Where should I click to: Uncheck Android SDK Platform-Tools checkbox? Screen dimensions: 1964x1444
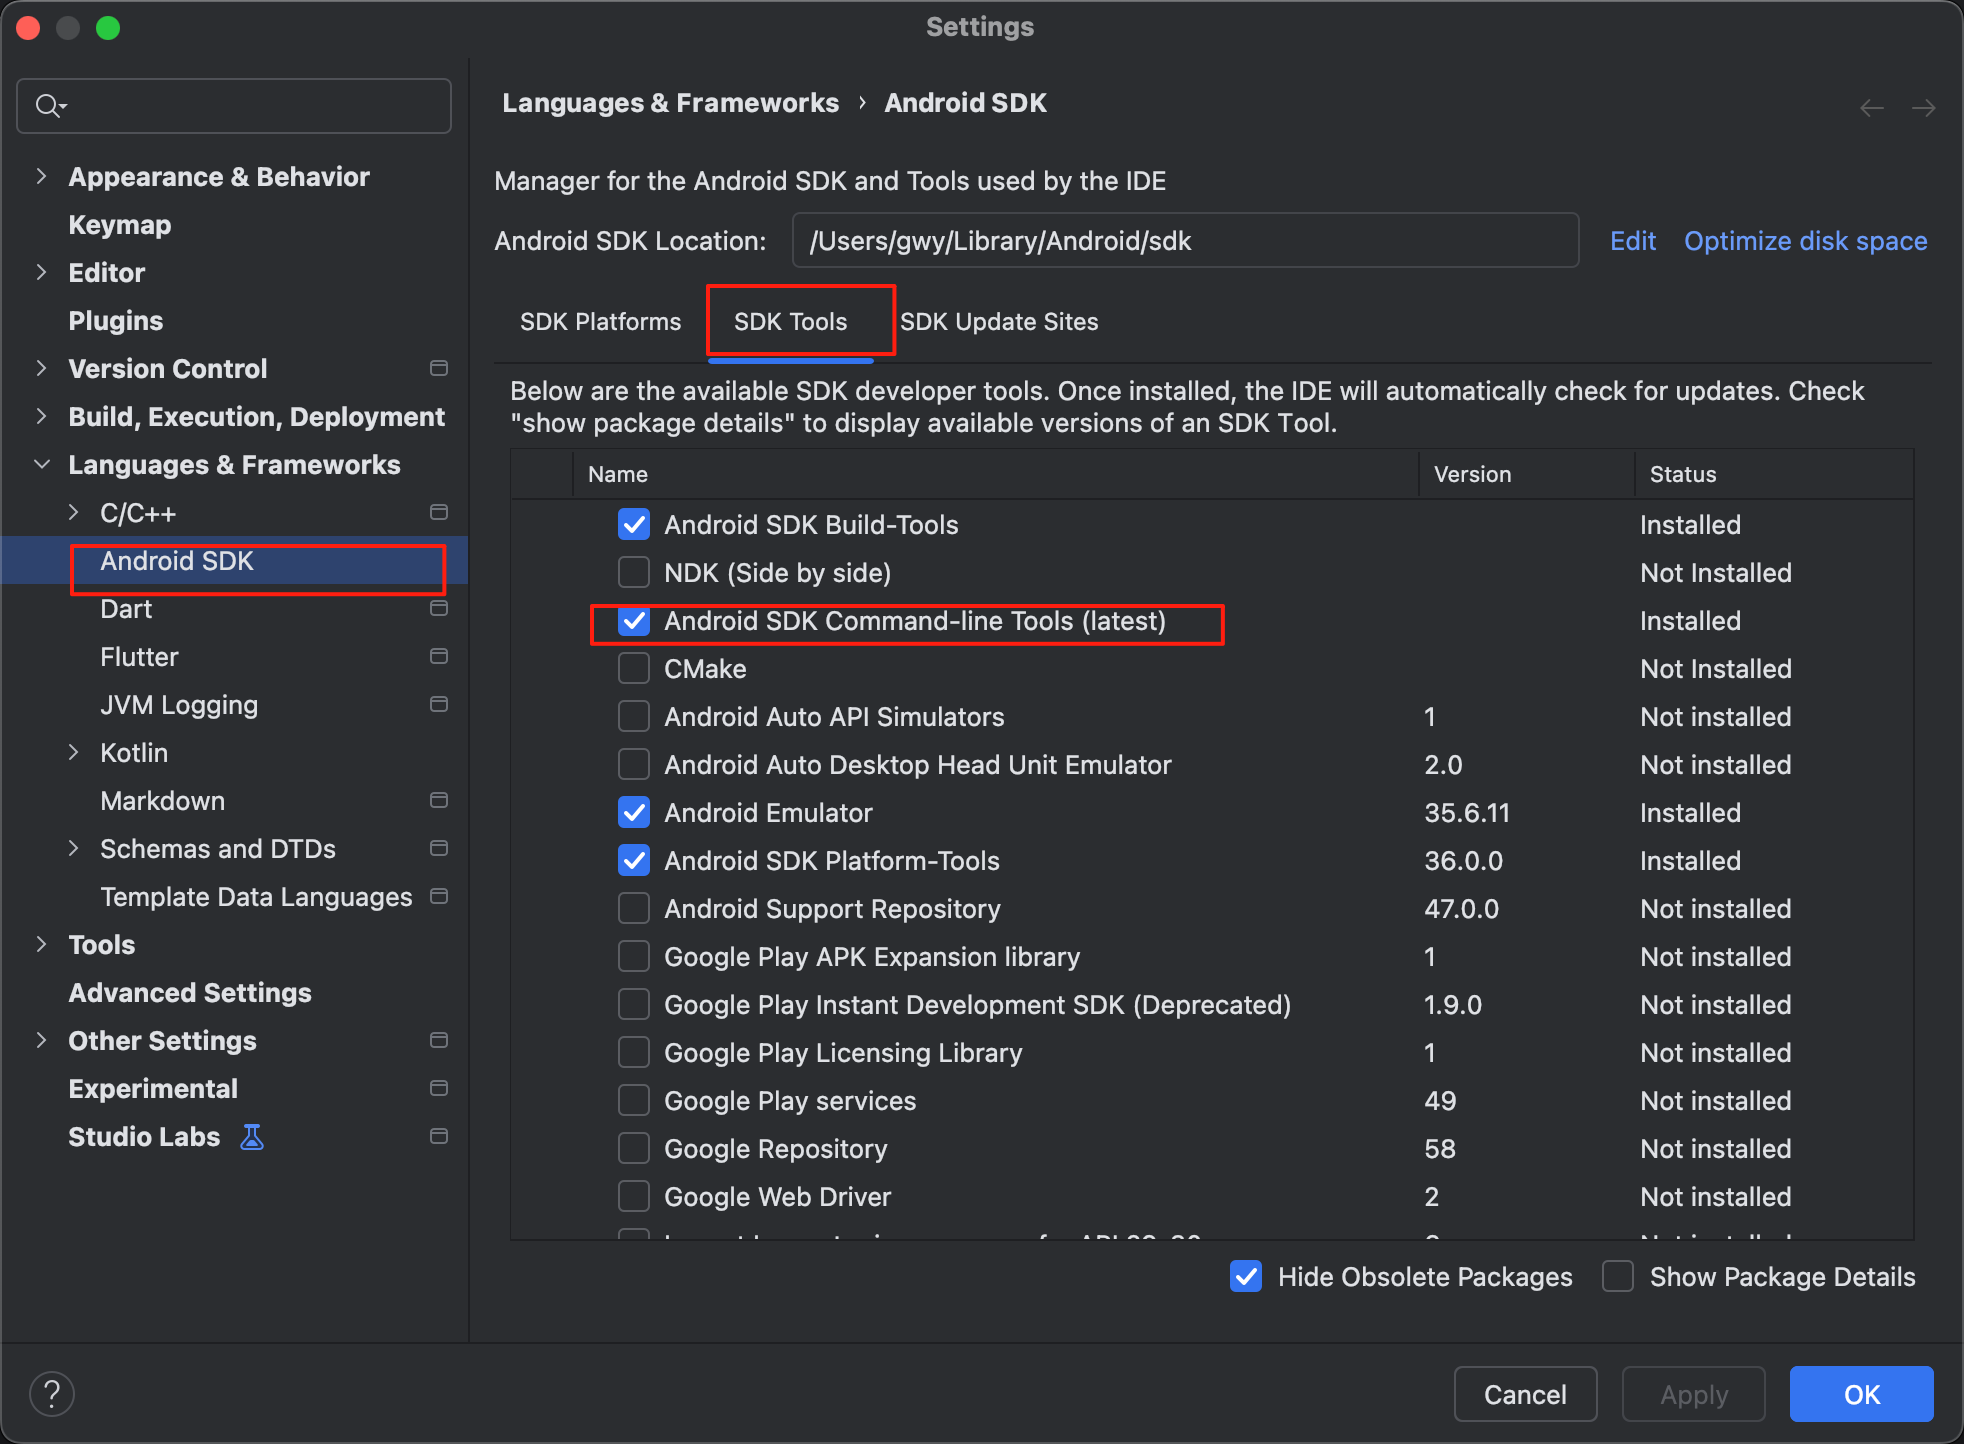(634, 860)
